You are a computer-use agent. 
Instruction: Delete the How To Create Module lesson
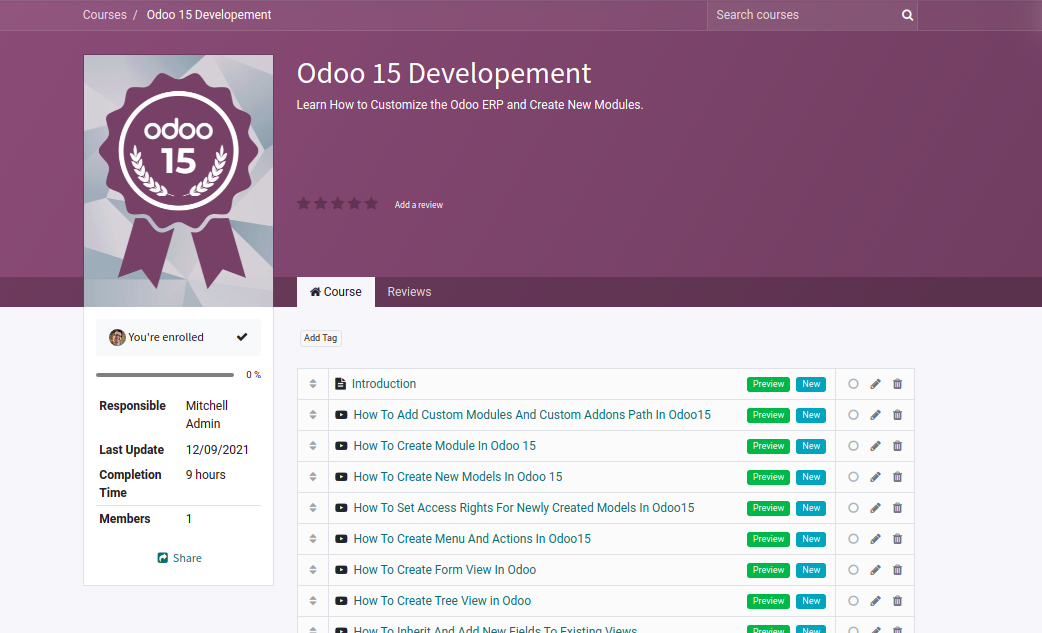pyautogui.click(x=897, y=446)
